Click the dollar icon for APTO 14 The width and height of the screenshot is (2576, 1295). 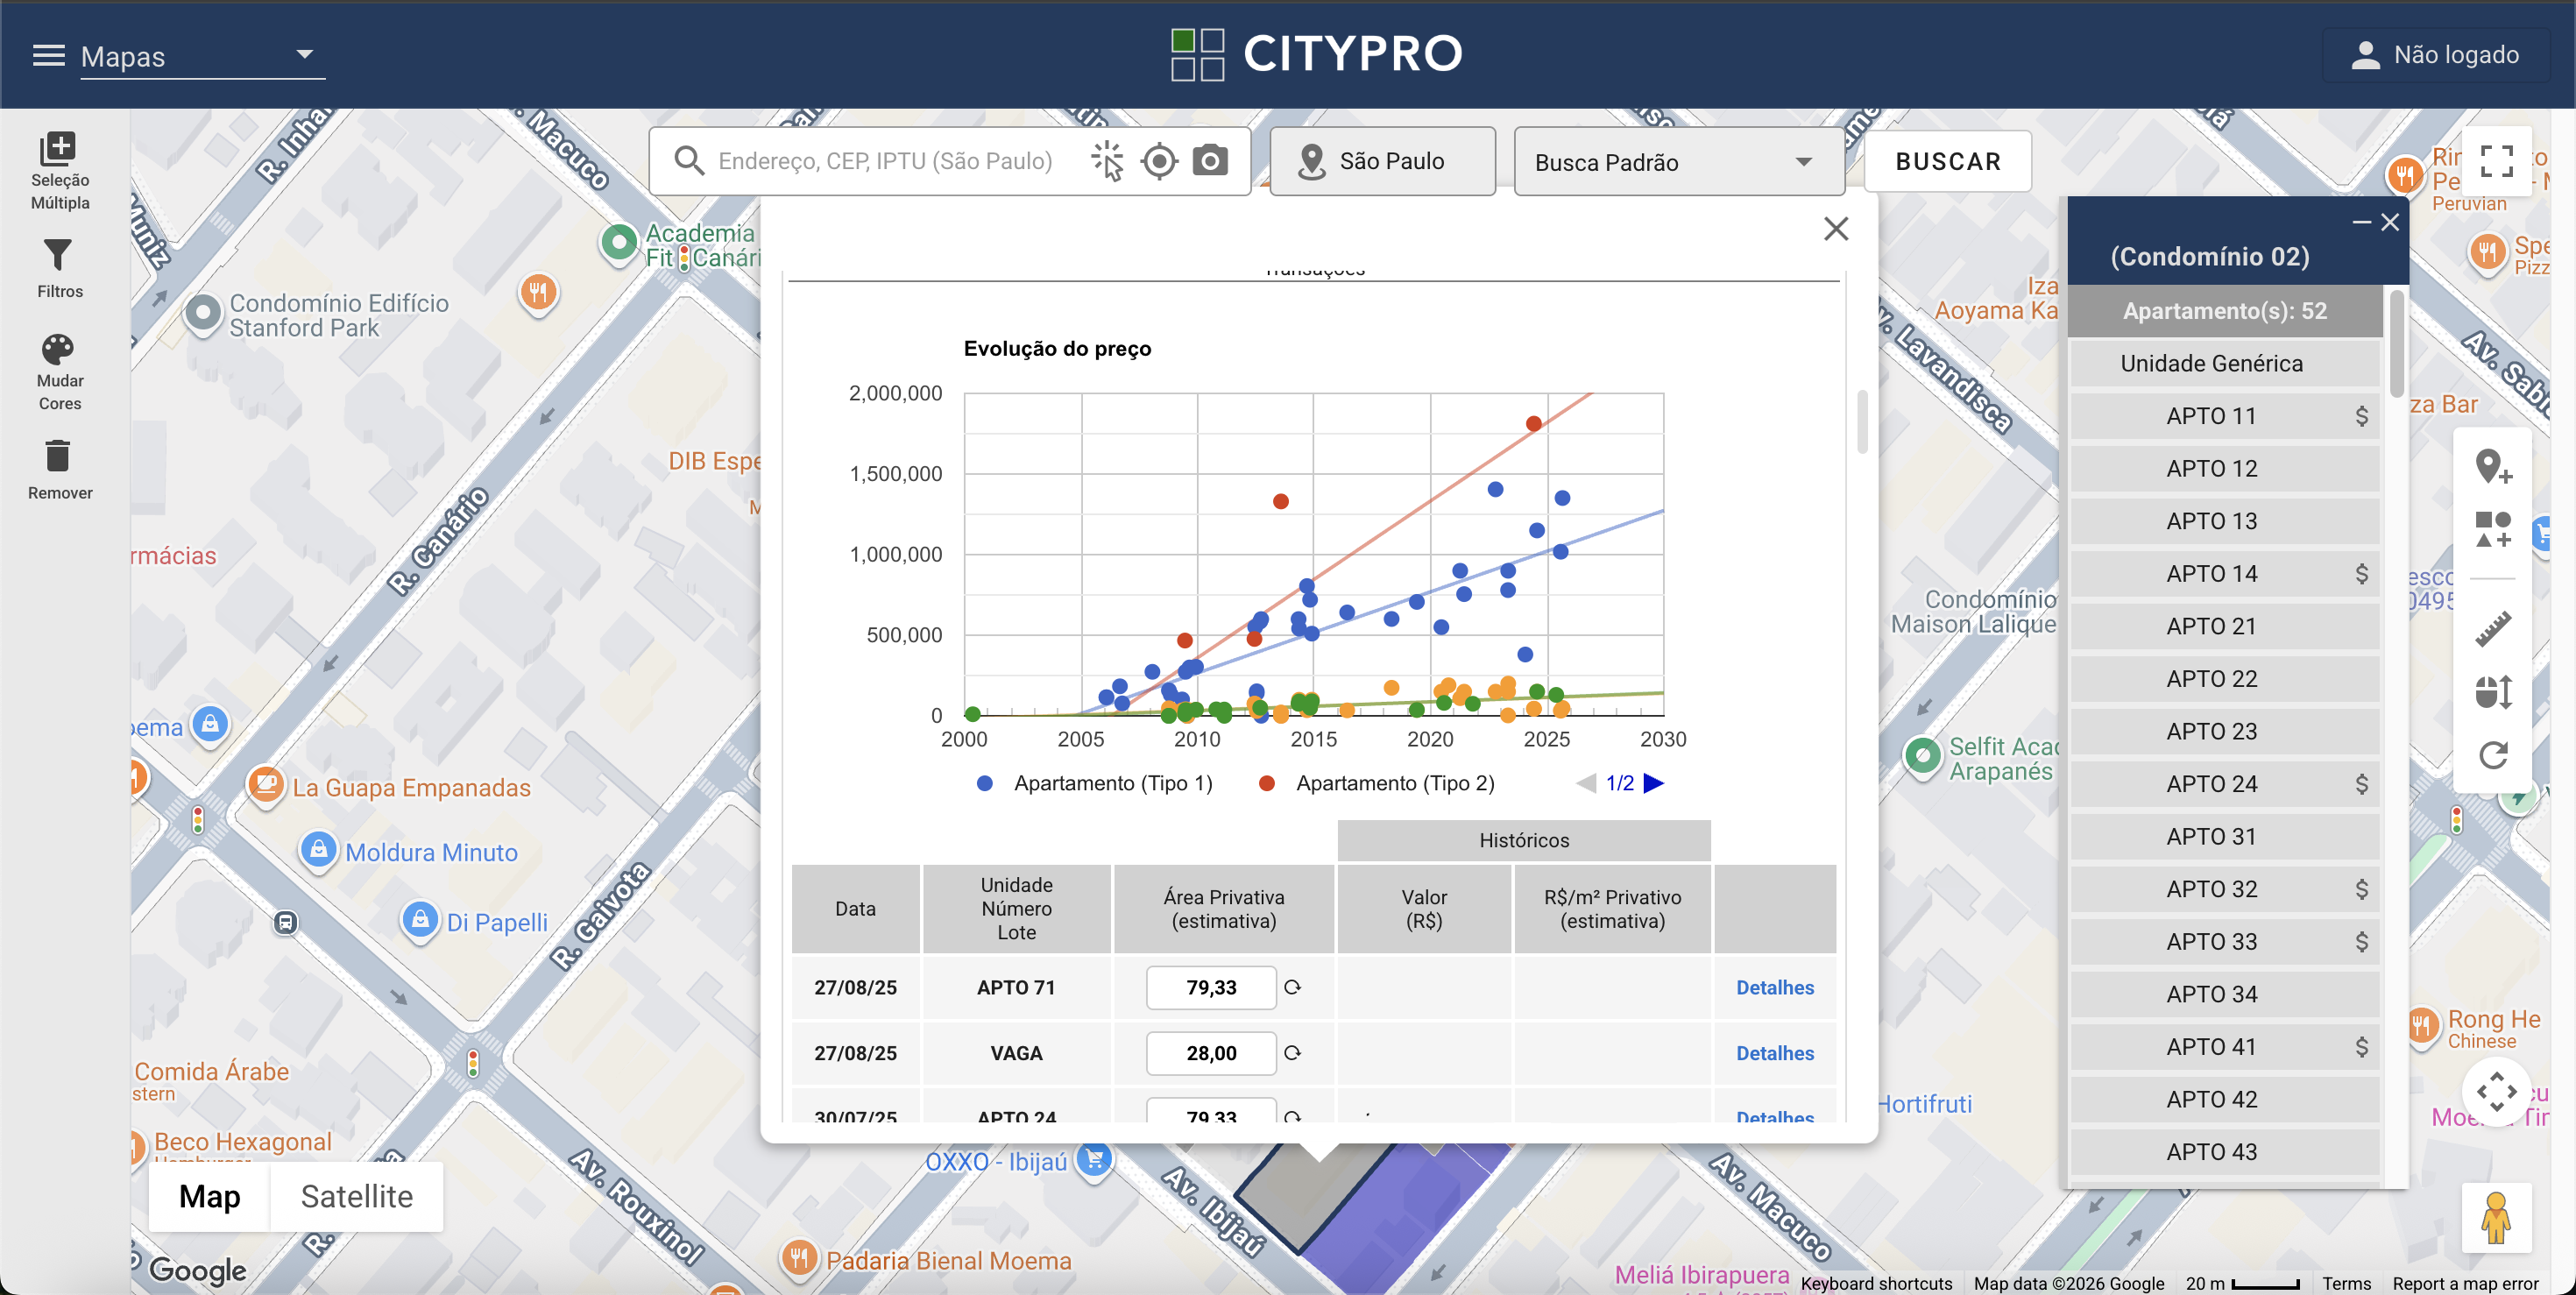[2361, 574]
